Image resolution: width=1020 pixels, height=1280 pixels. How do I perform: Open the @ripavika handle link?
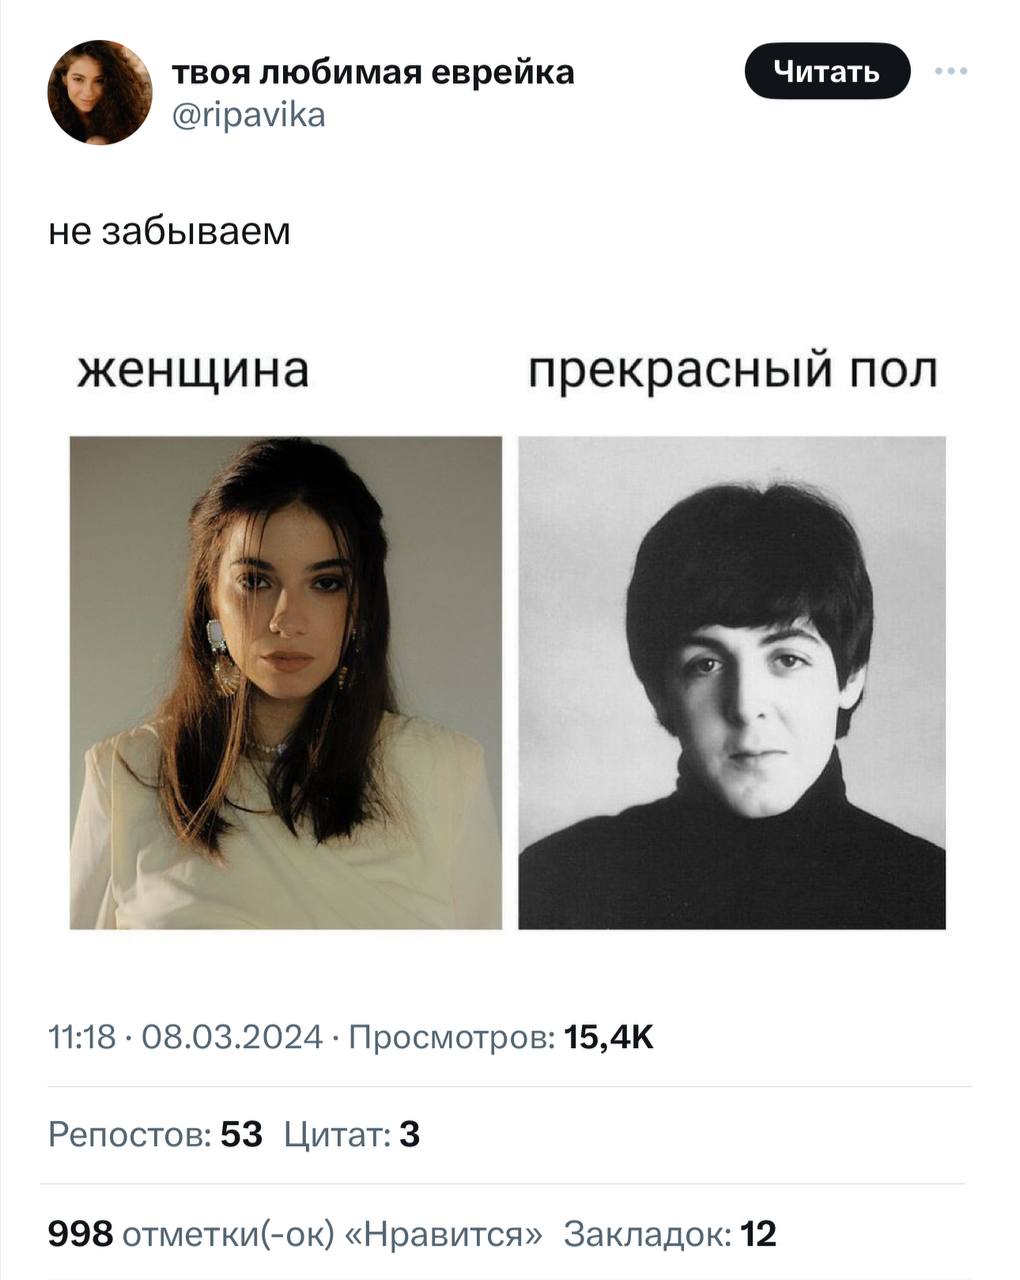[x=249, y=116]
